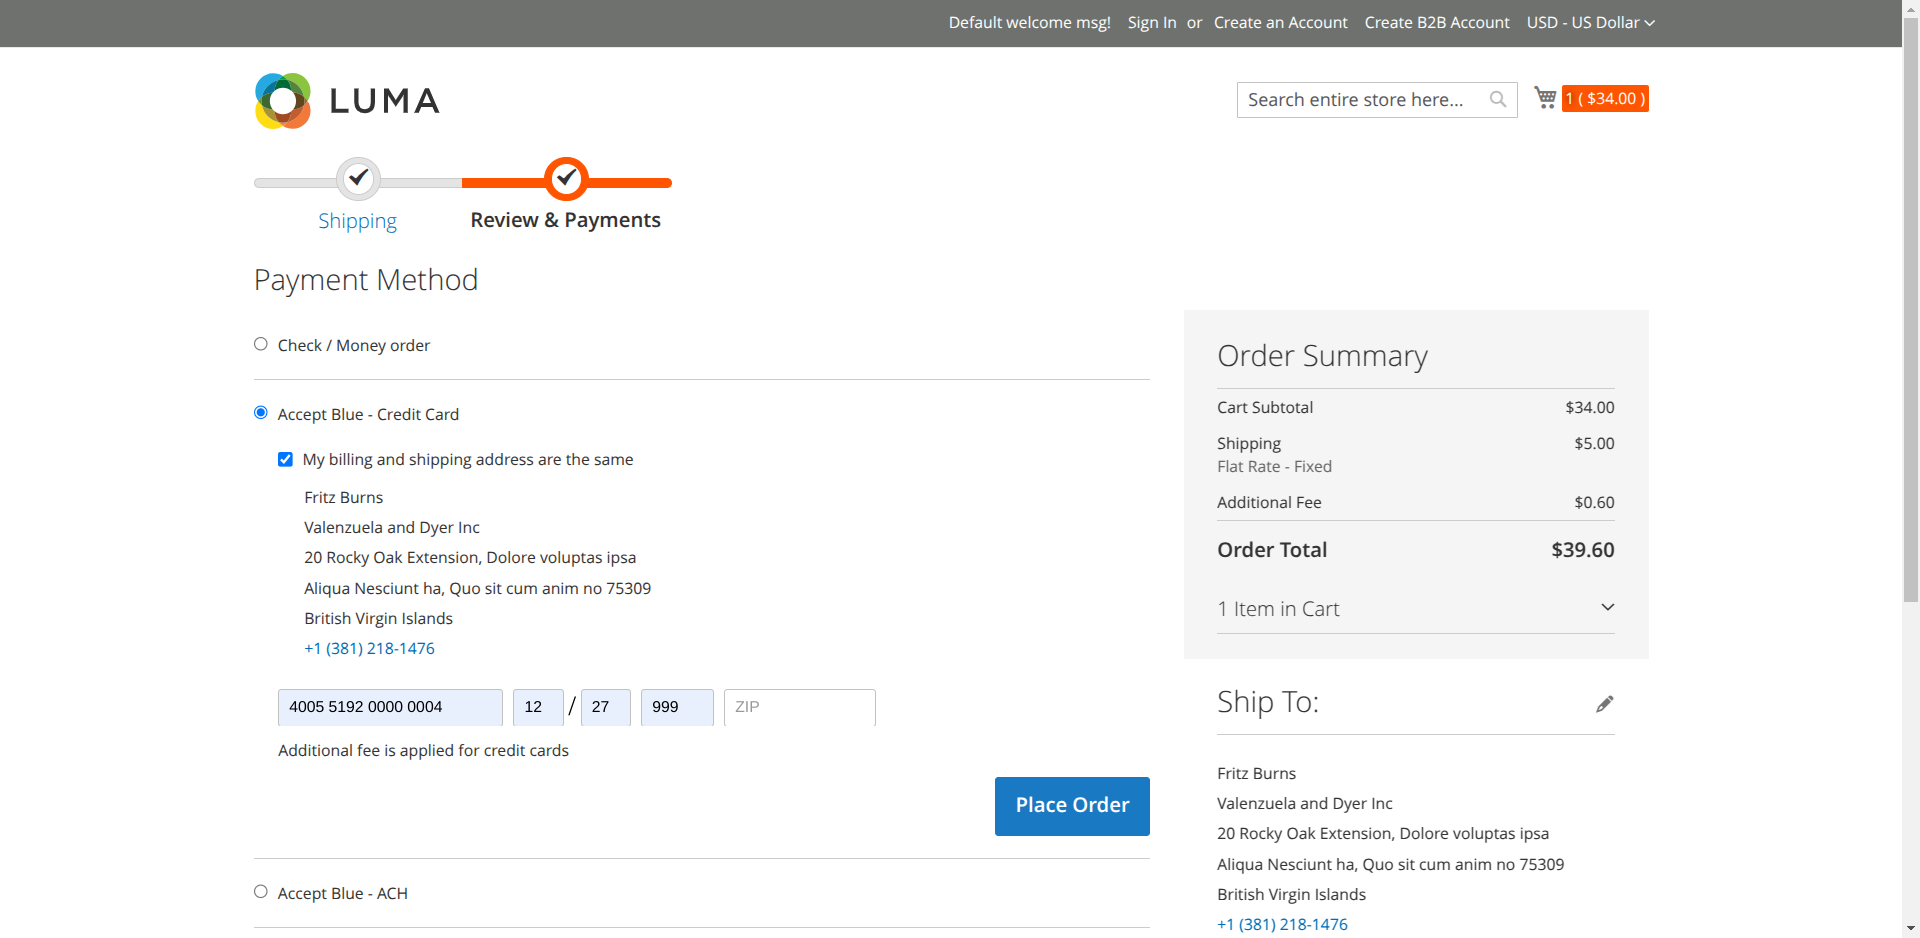
Task: Click the Sign In link
Action: (x=1151, y=22)
